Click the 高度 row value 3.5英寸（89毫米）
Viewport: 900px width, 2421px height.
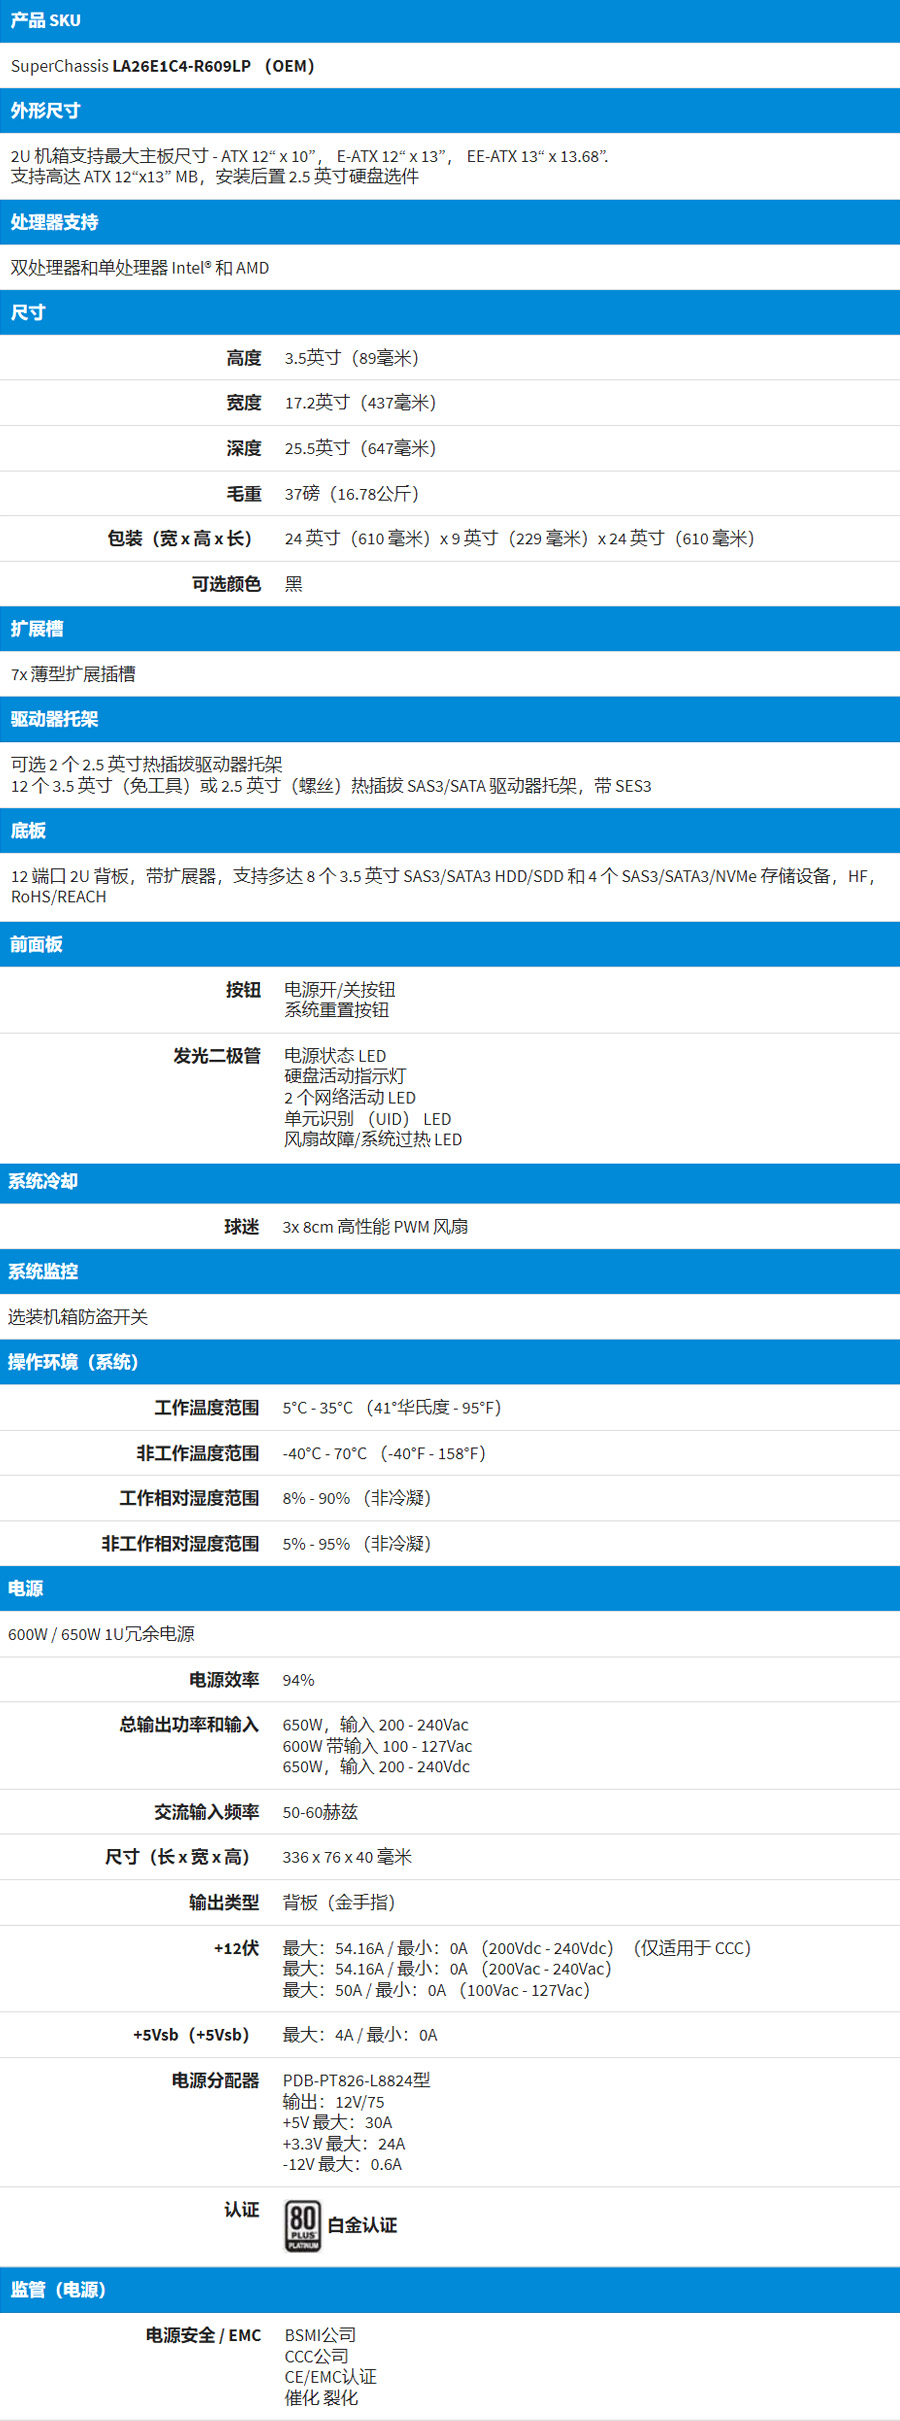352,358
